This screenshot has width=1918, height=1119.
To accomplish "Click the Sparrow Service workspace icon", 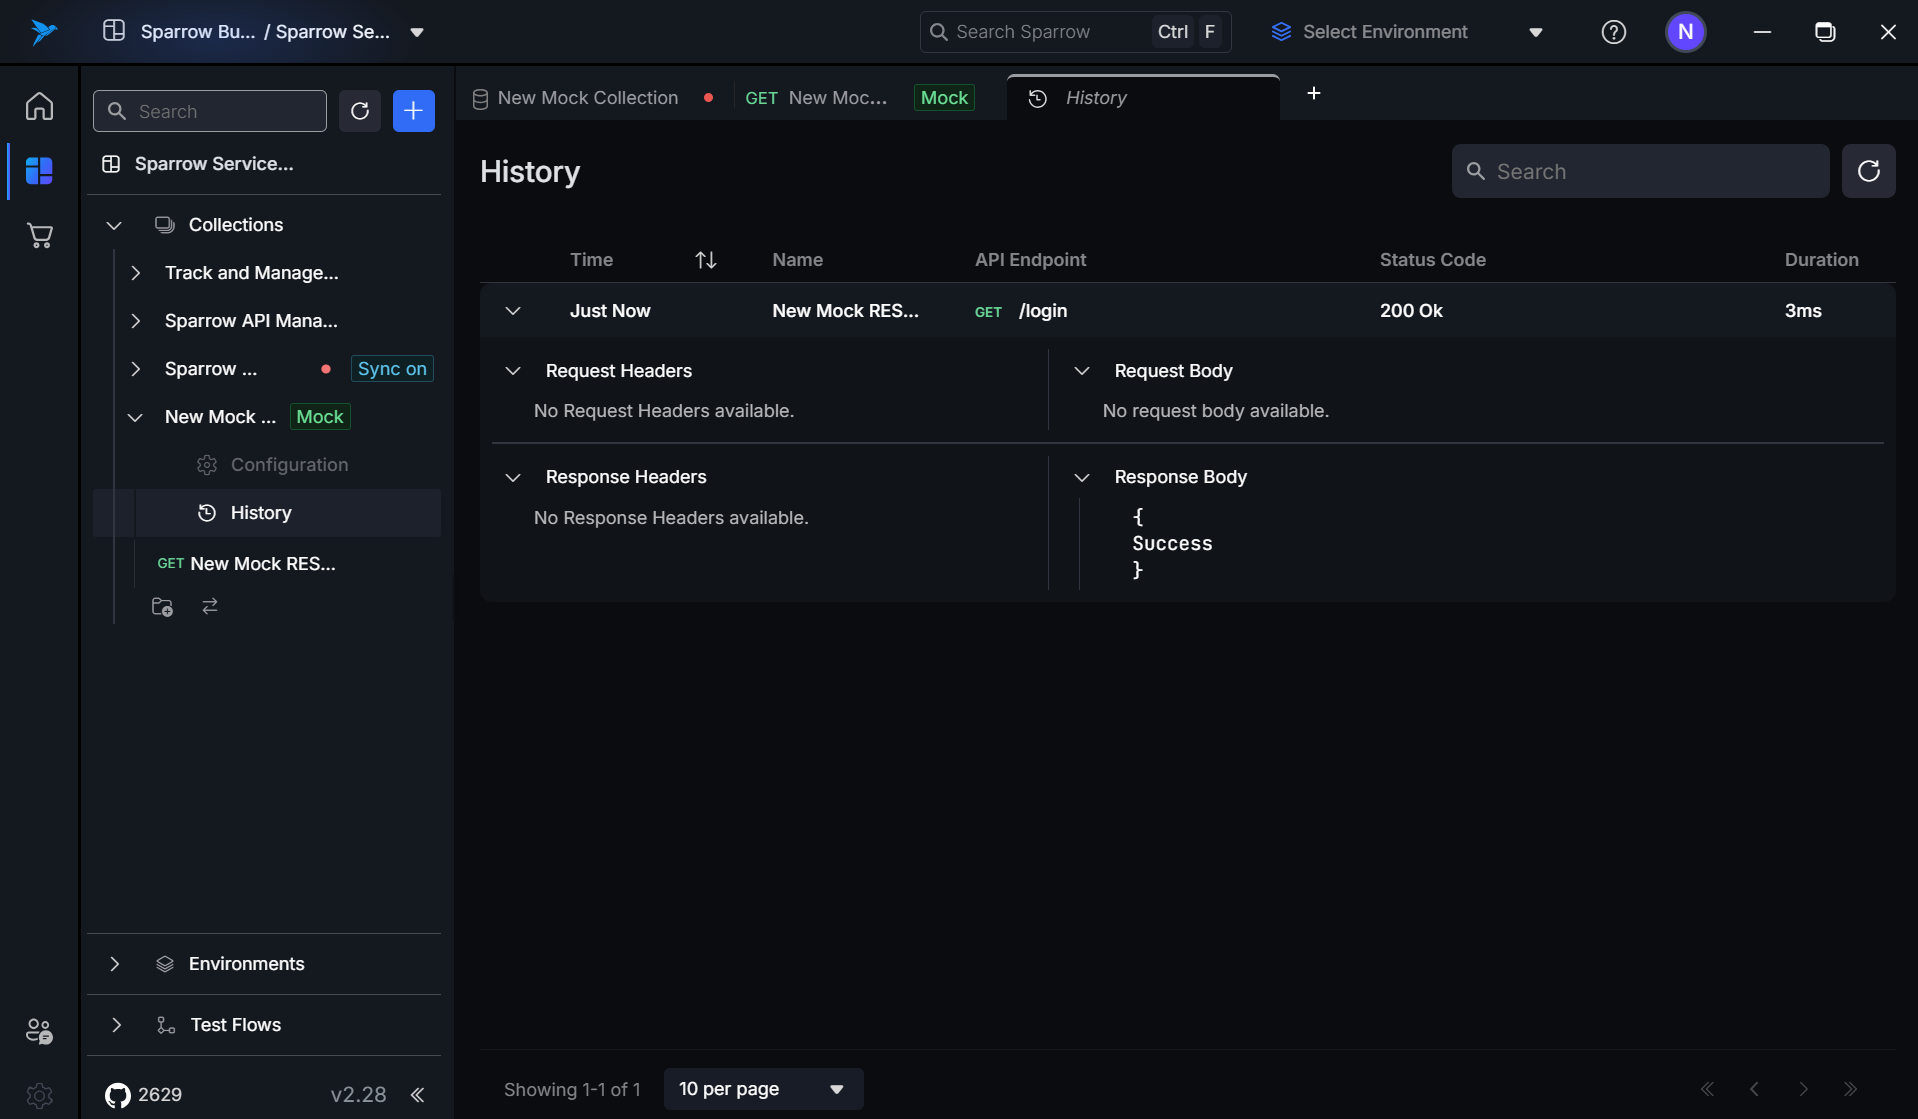I will [111, 164].
